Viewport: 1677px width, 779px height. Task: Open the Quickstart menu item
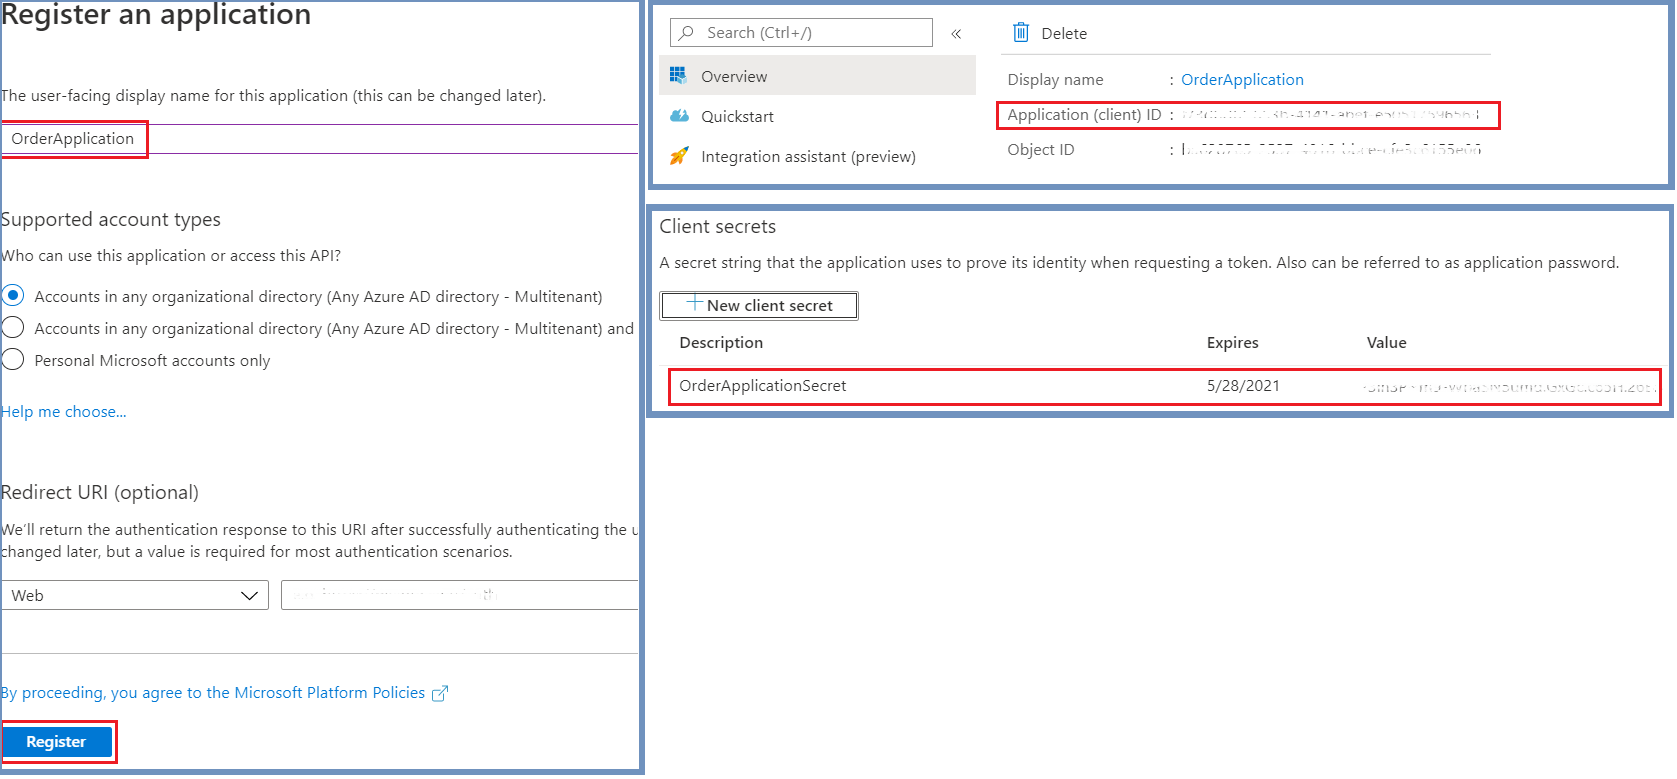point(817,116)
